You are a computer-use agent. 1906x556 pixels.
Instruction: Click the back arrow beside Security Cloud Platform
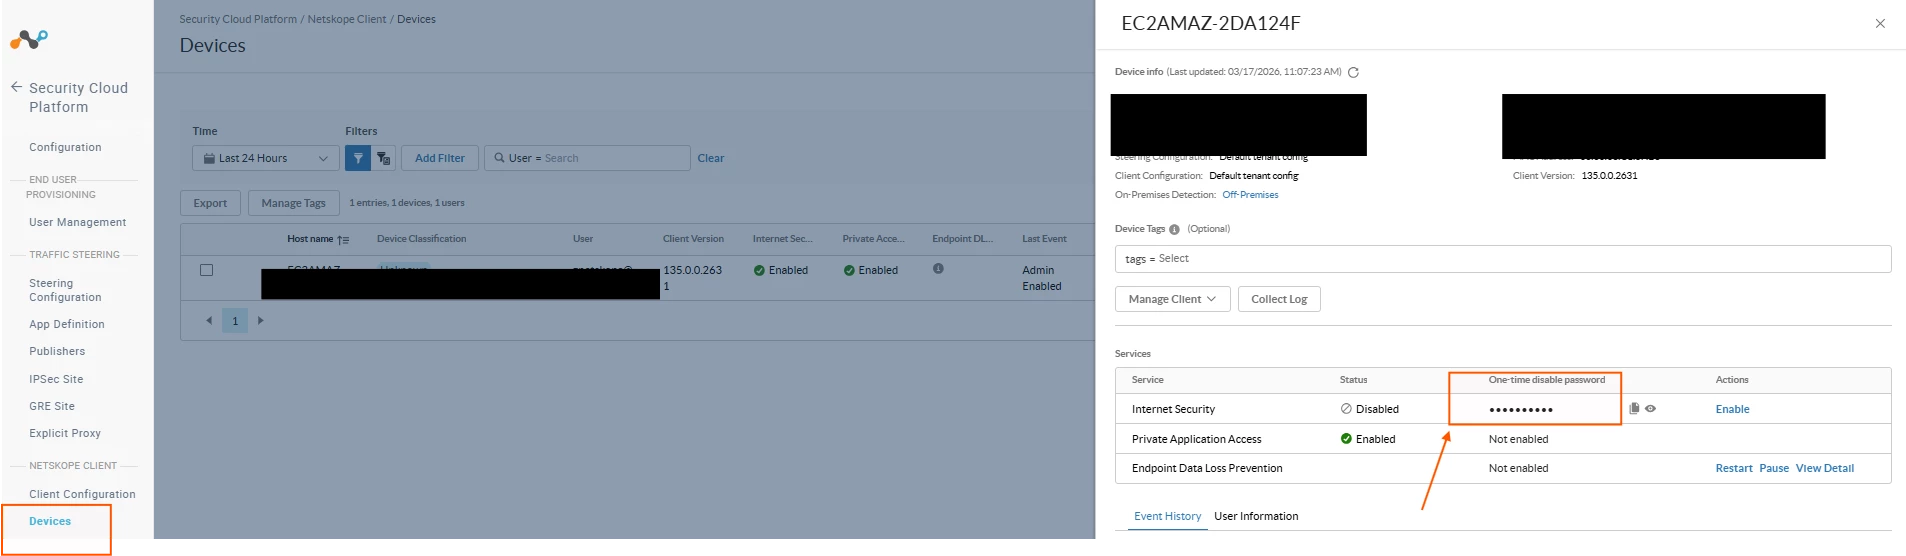[16, 87]
